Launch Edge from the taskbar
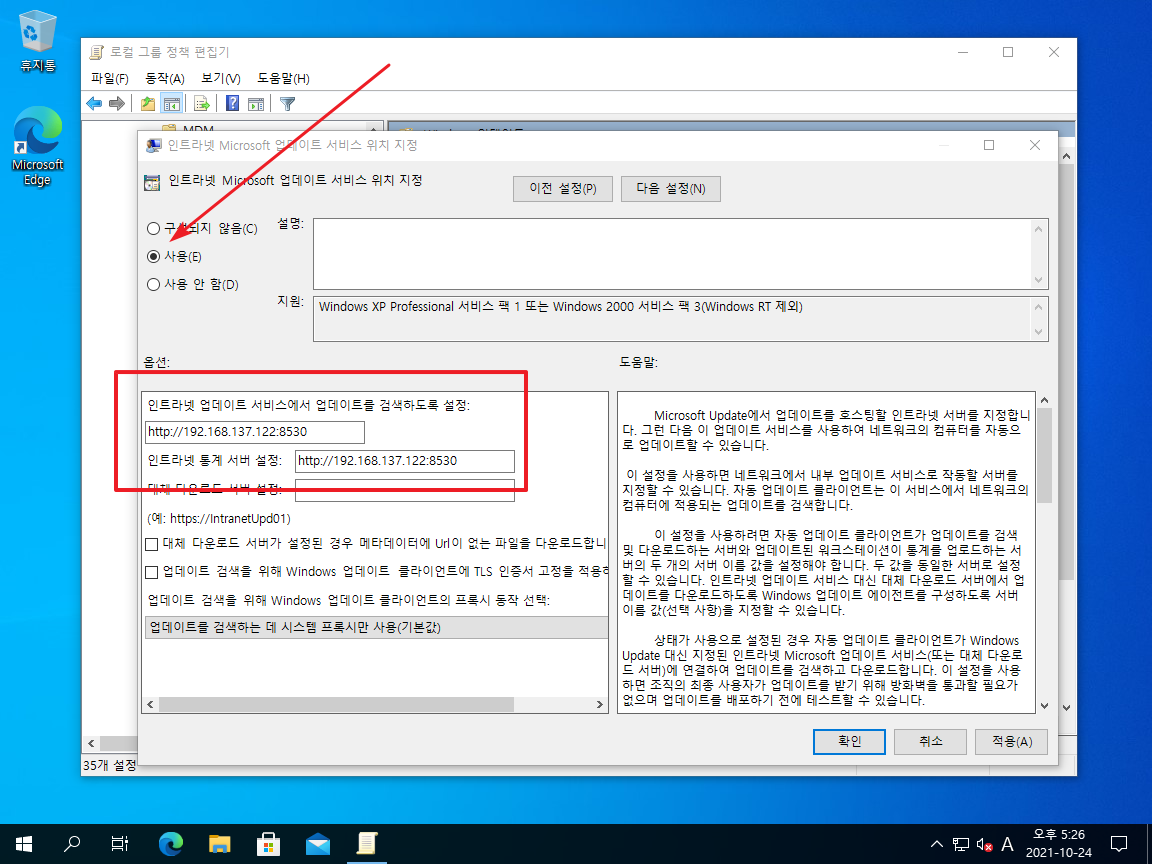Viewport: 1152px width, 864px height. pyautogui.click(x=170, y=843)
